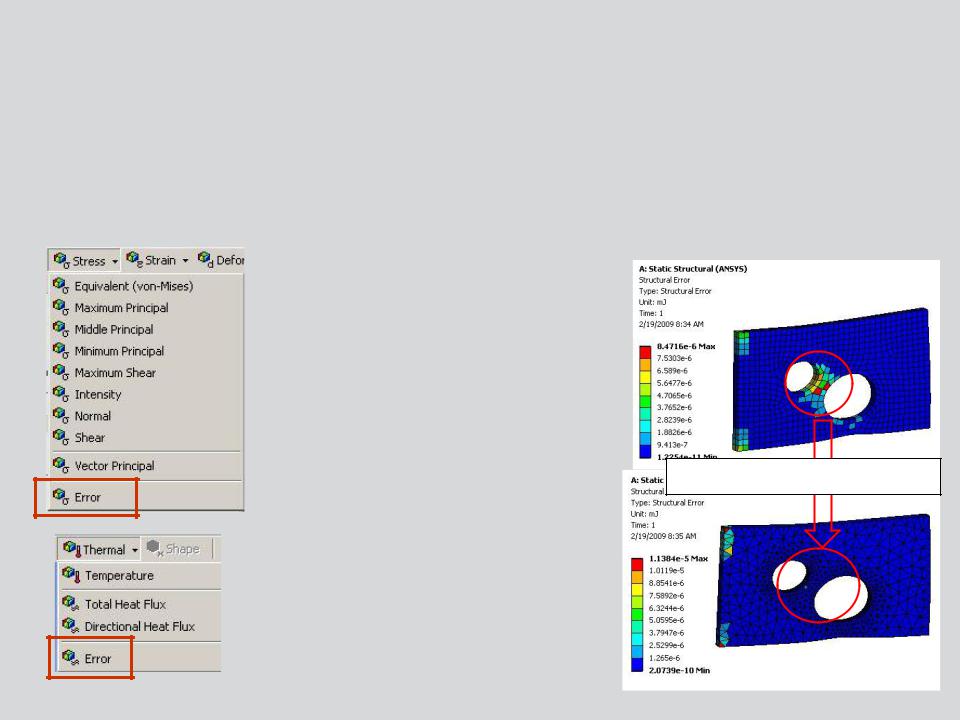Click the 8.4716e-6 Max legend value
The image size is (960, 720).
tap(686, 347)
